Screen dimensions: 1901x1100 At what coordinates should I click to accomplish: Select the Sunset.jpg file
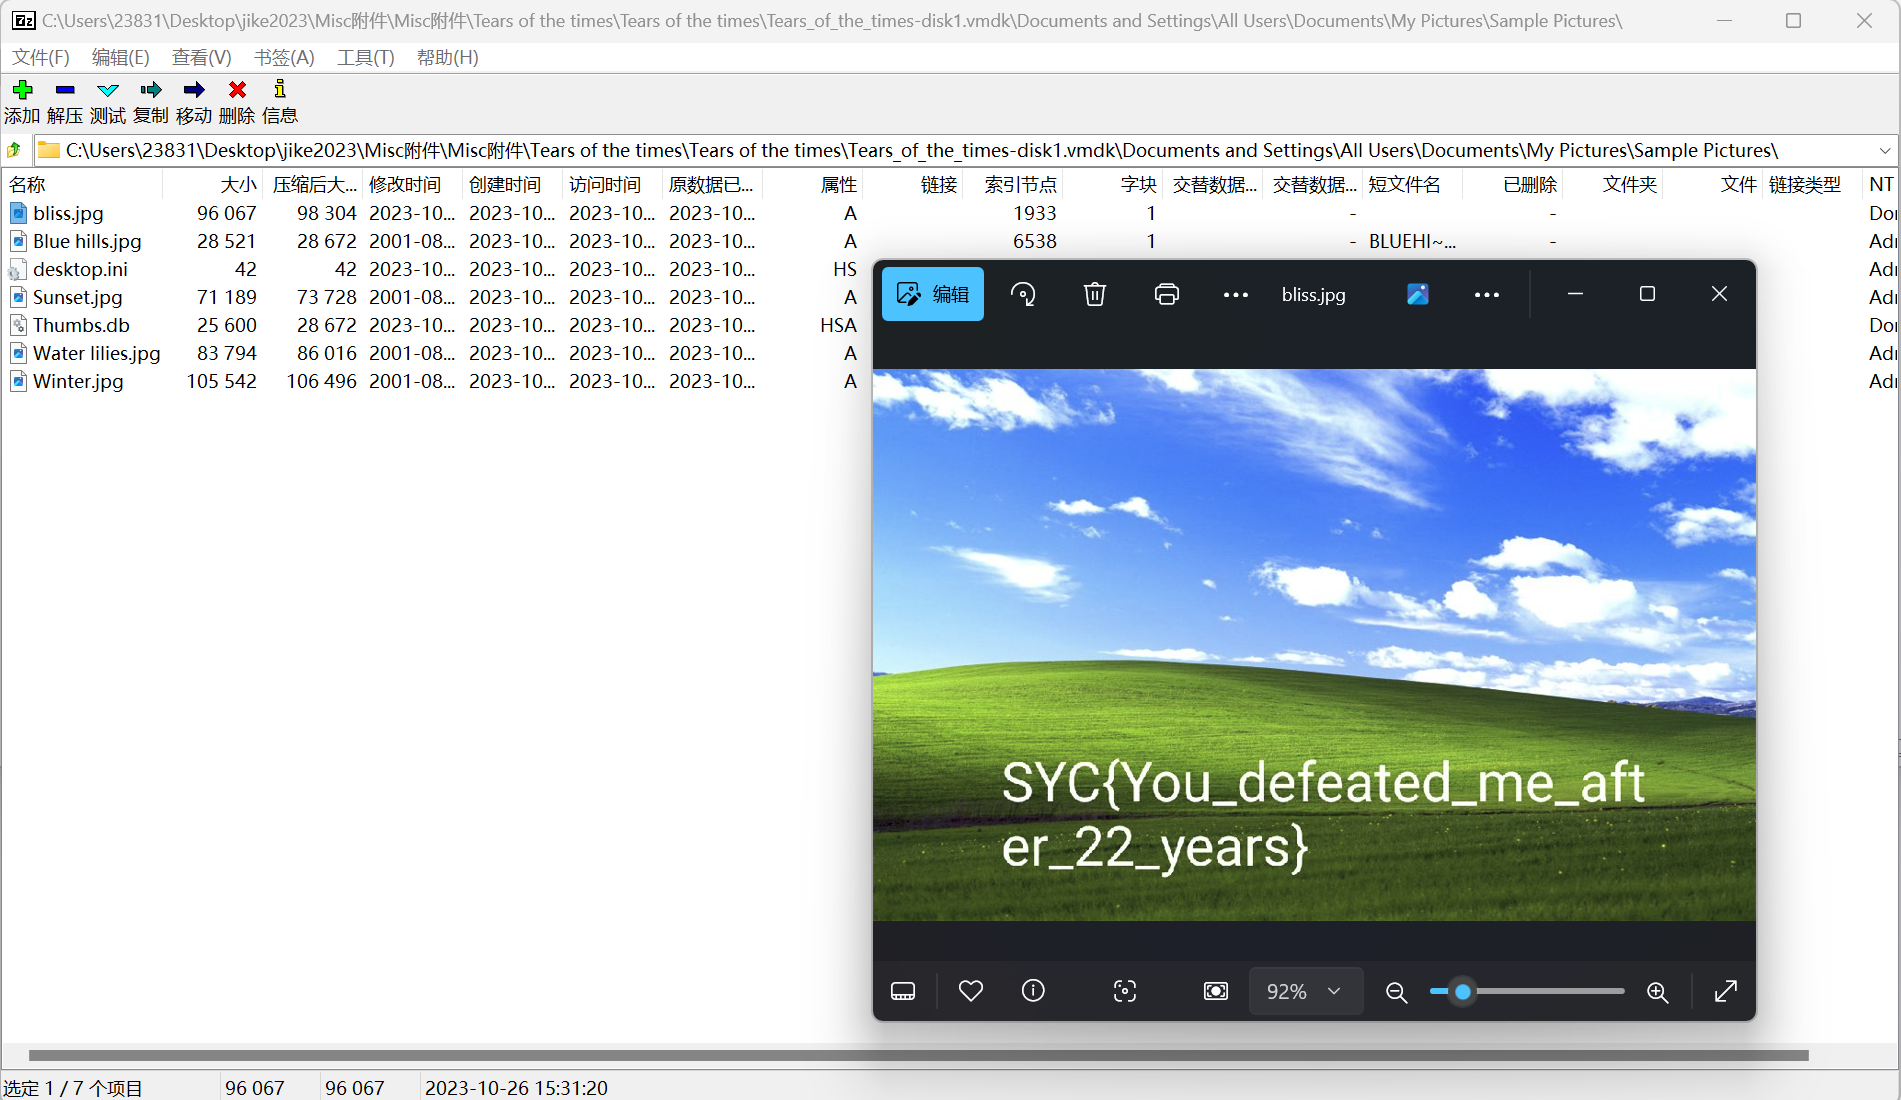[x=78, y=297]
